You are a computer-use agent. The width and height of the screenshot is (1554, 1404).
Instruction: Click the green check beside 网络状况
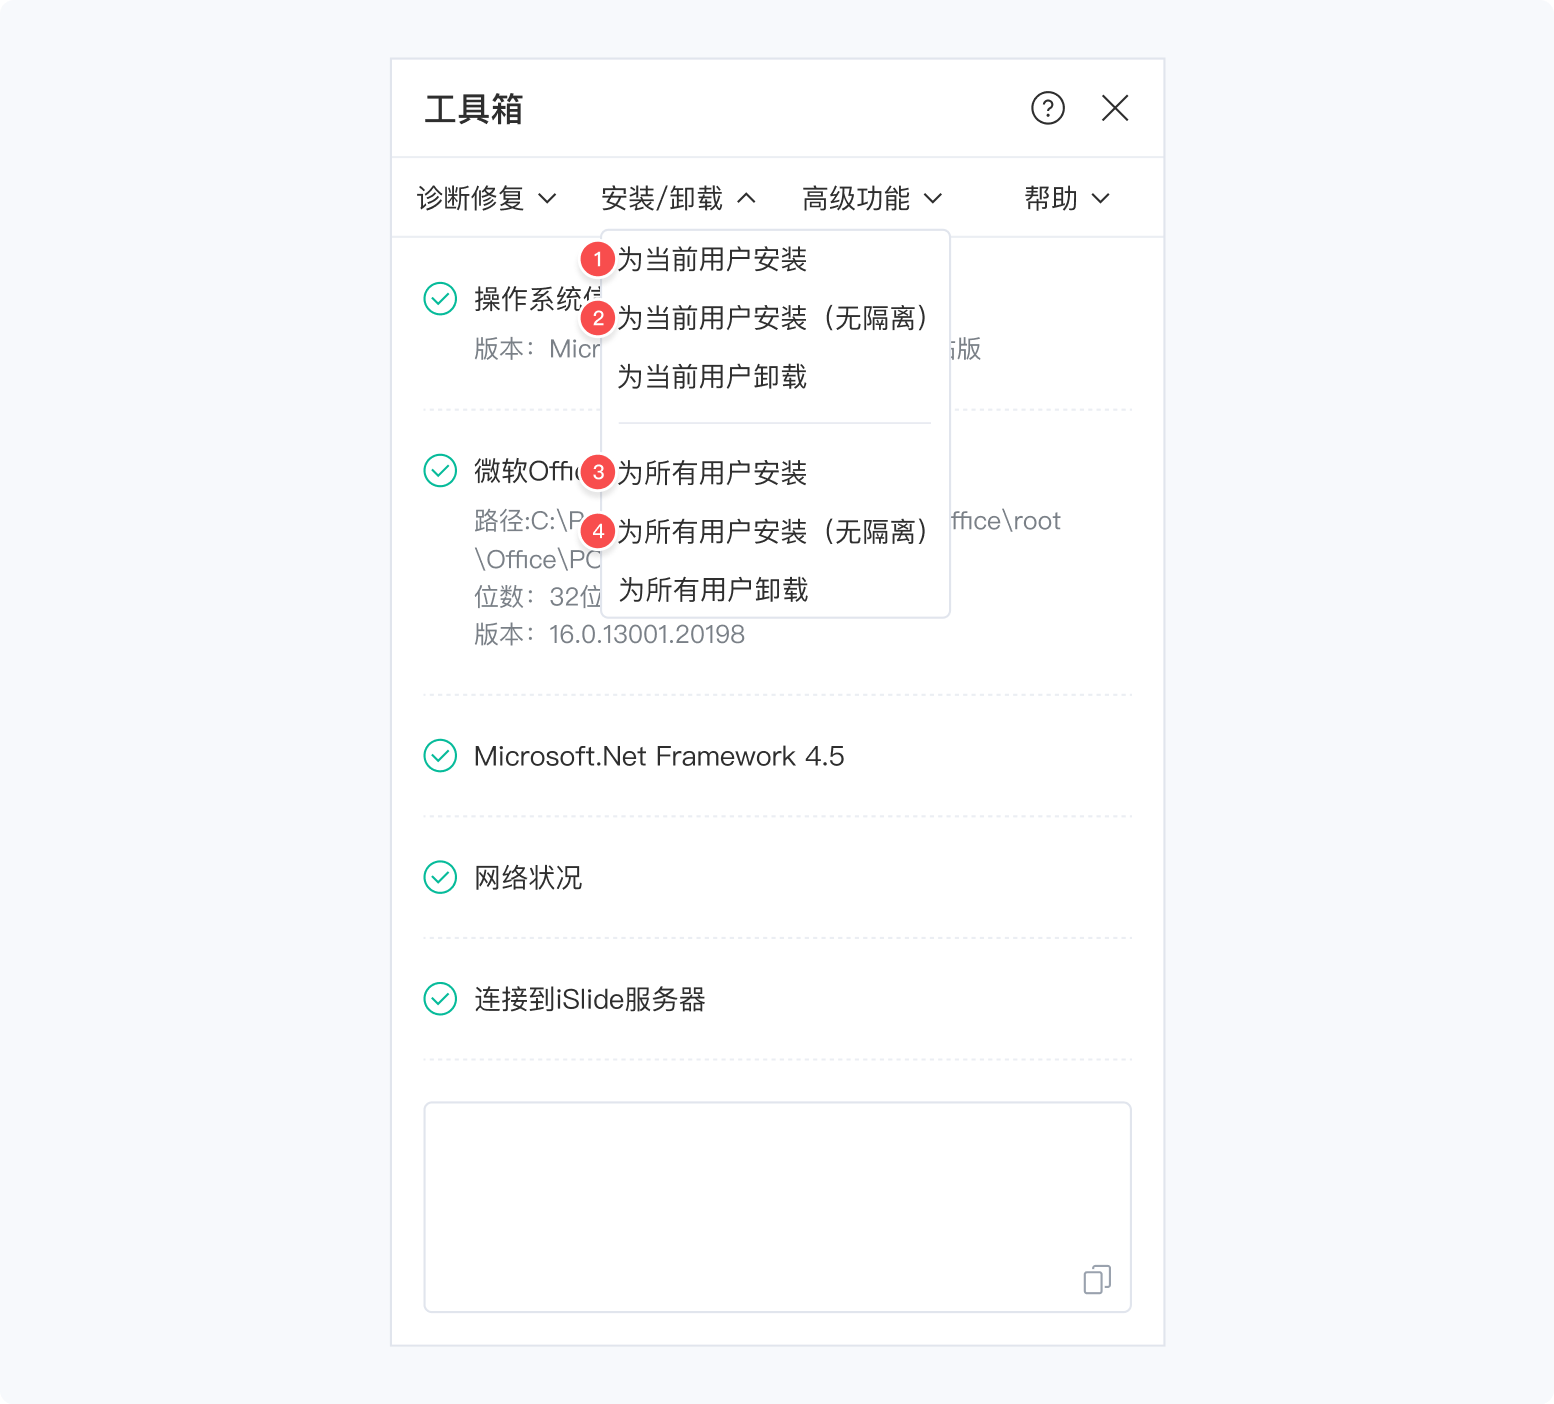440,877
